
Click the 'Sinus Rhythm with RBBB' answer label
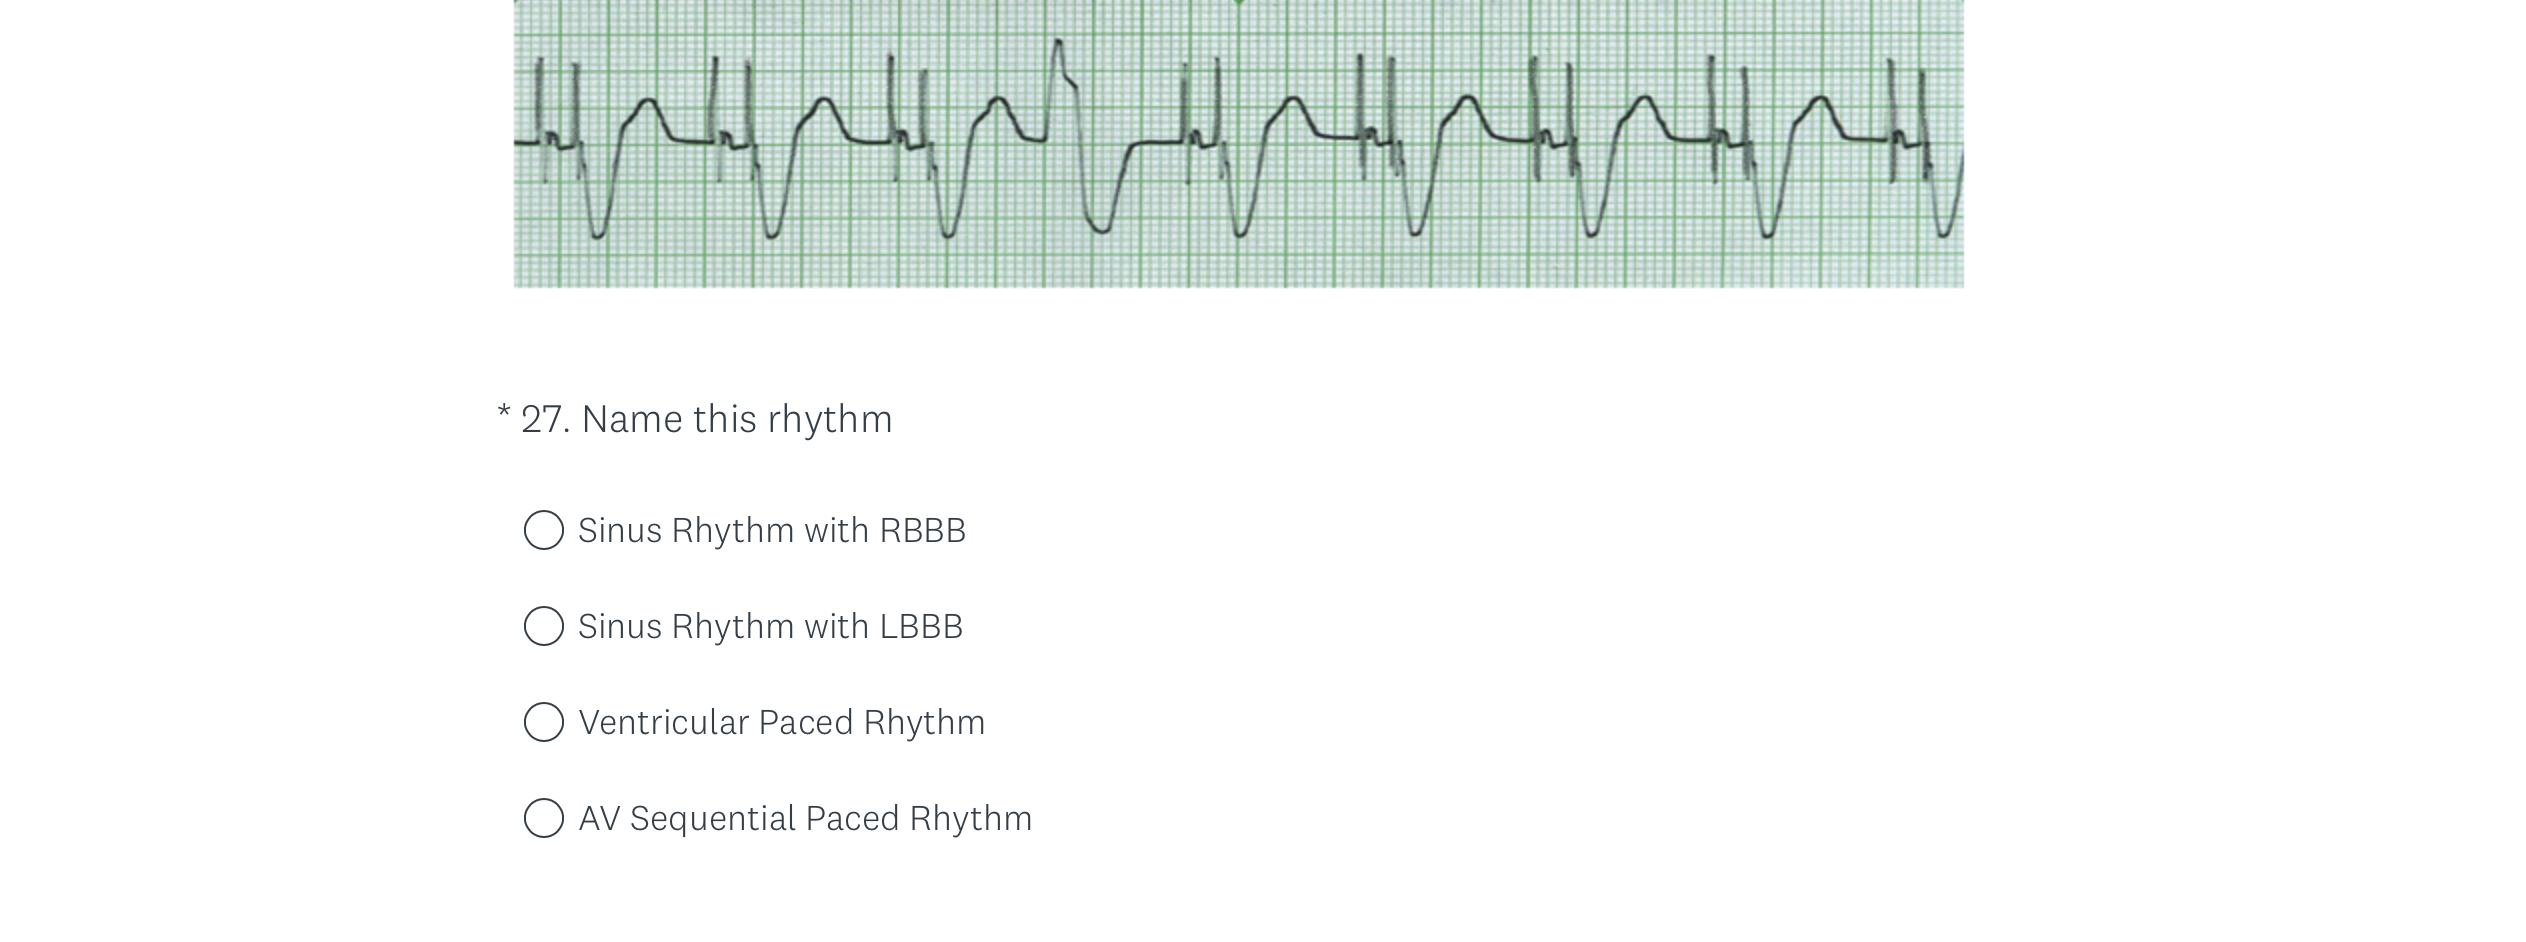point(772,530)
